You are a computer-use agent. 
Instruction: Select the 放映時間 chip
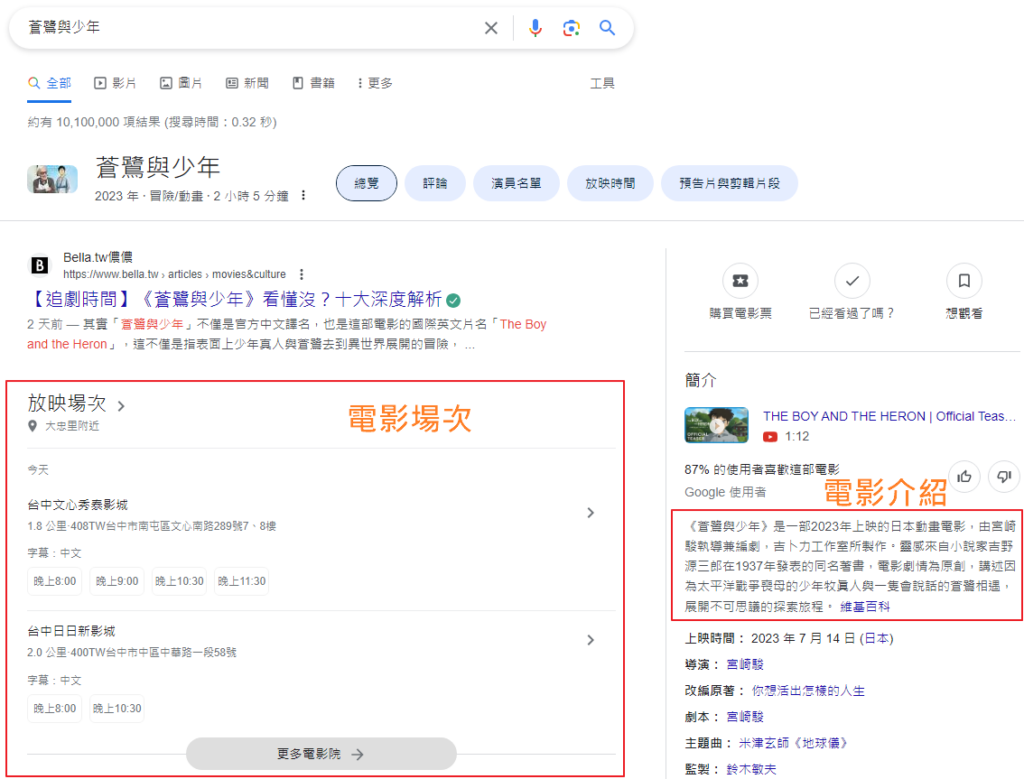[x=610, y=183]
